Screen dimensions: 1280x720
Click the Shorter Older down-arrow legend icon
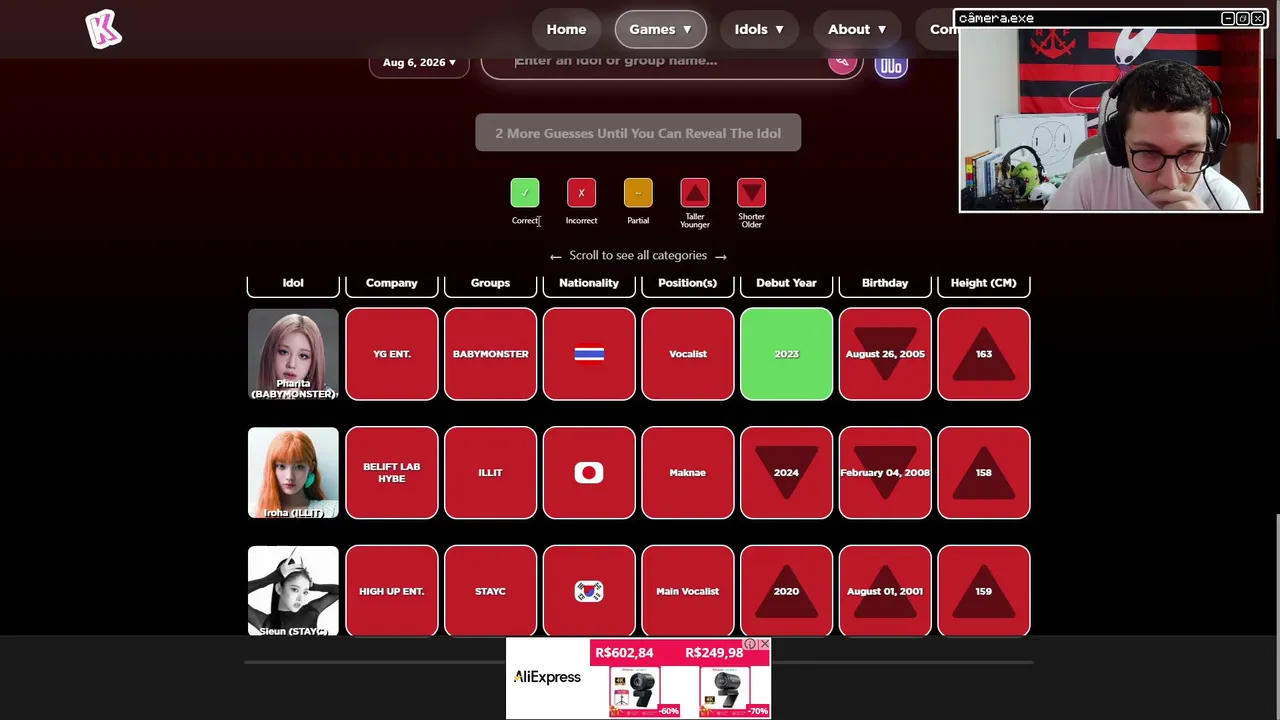tap(751, 192)
